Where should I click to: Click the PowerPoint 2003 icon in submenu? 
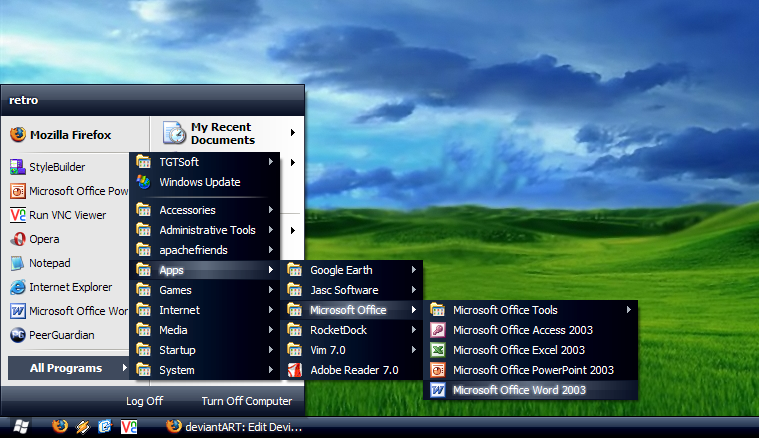438,370
